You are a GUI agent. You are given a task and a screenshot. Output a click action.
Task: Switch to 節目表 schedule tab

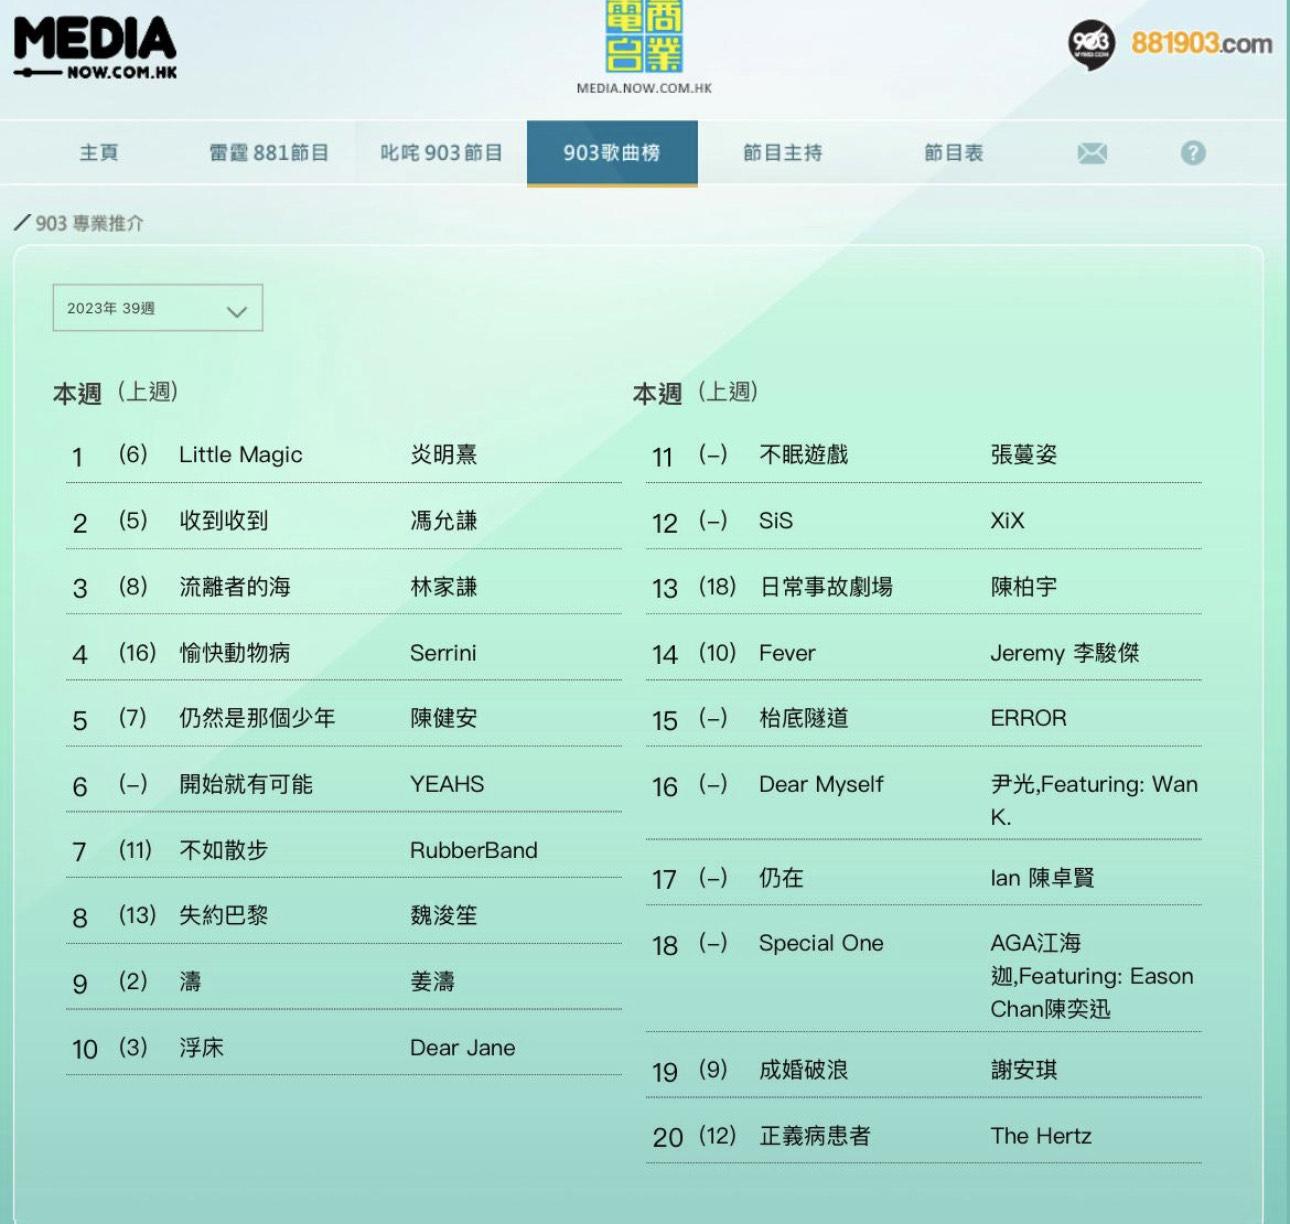953,153
